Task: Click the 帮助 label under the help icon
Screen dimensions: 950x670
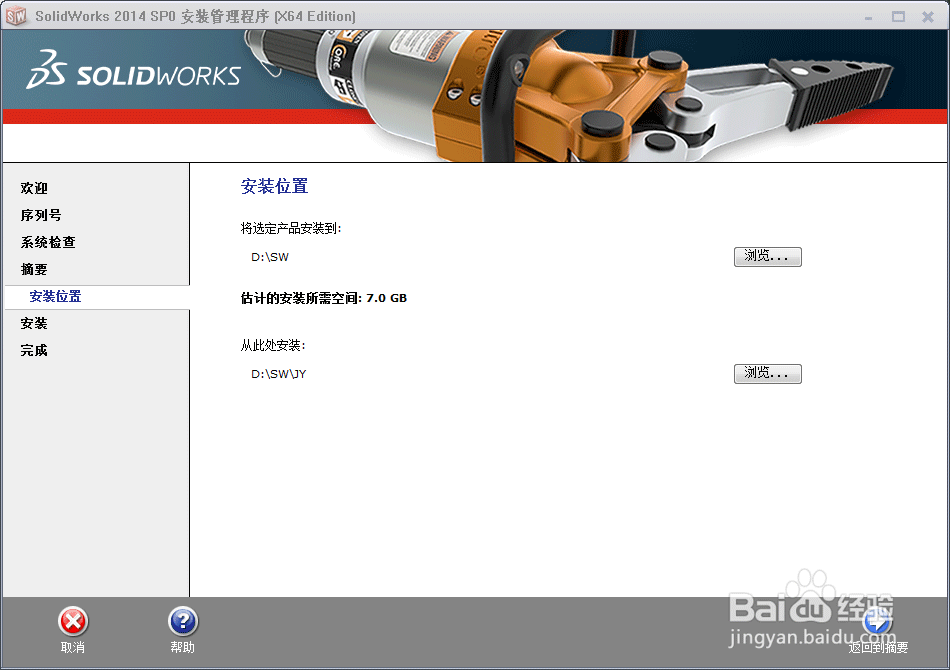Action: 182,648
